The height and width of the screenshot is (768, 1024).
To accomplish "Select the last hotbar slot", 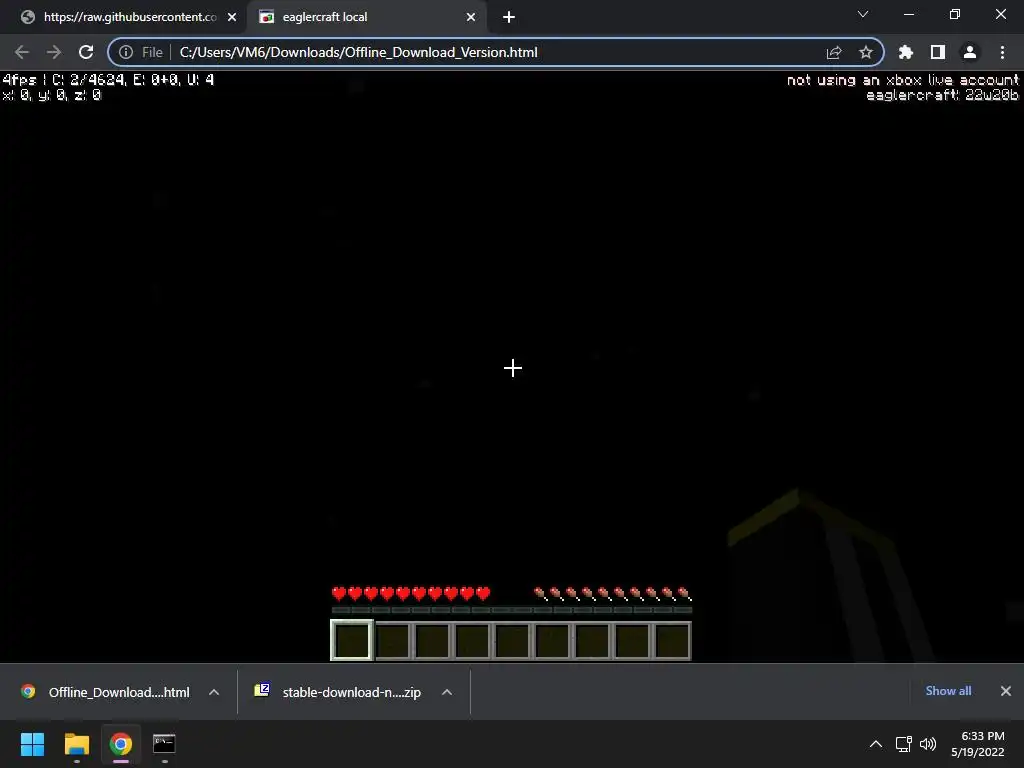I will (x=671, y=641).
